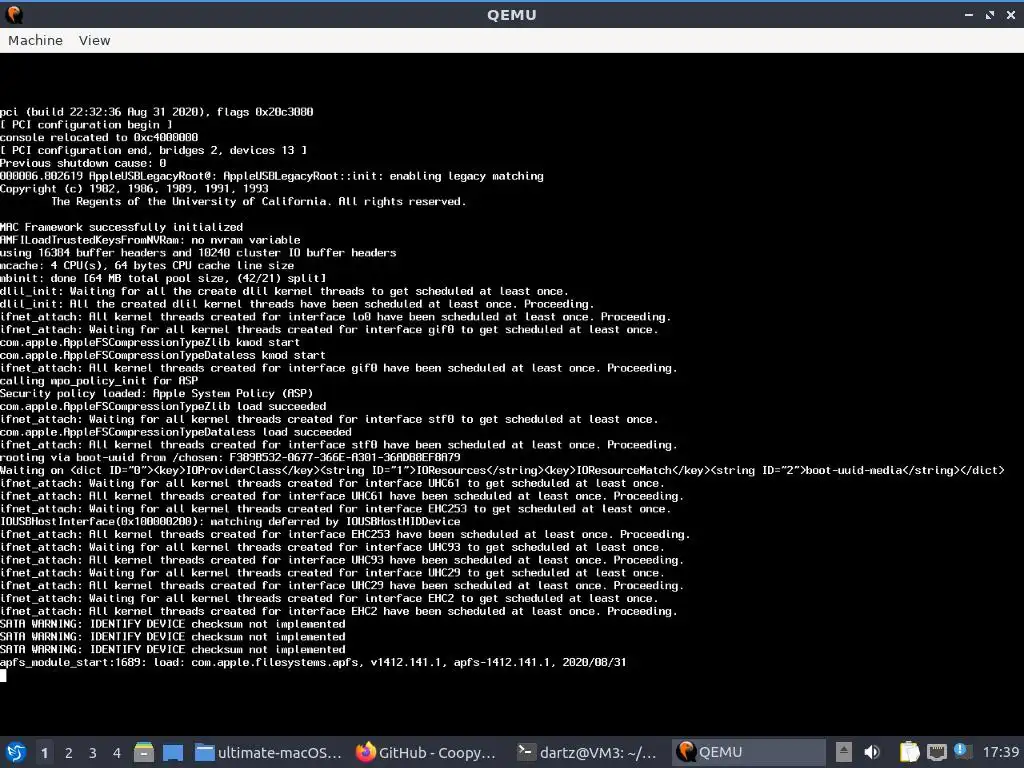Switch to dartz@VM3 terminal window
Viewport: 1024px width, 768px height.
[x=586, y=752]
